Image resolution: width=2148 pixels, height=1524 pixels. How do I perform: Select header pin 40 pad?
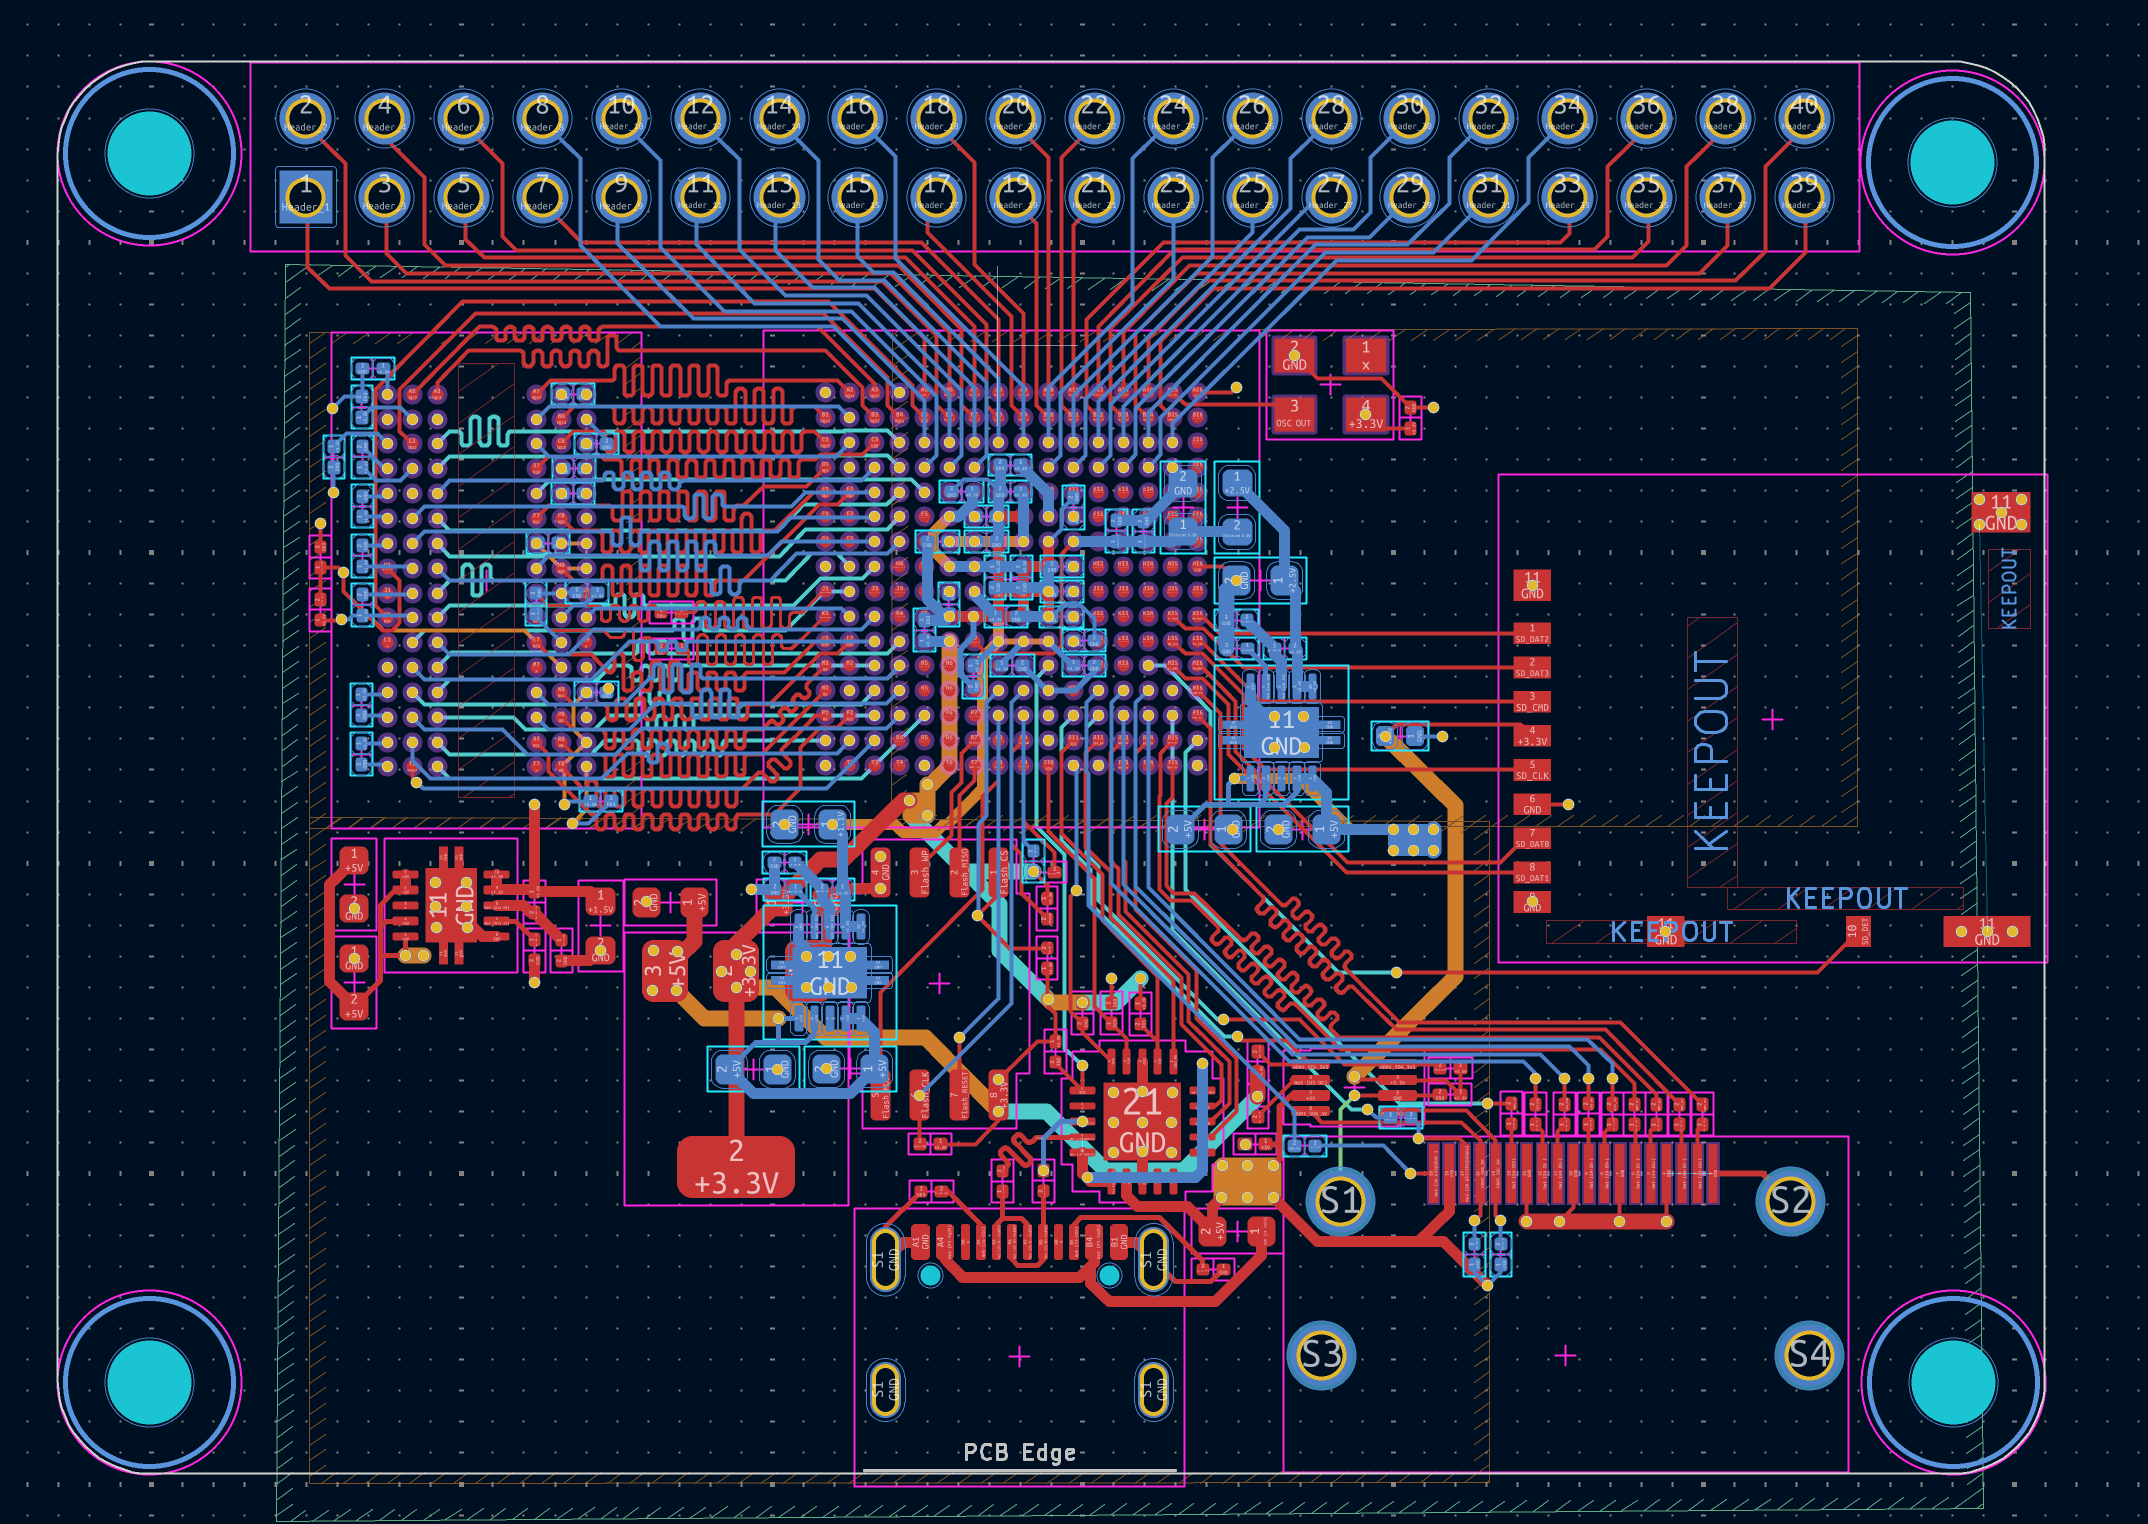[x=1804, y=117]
